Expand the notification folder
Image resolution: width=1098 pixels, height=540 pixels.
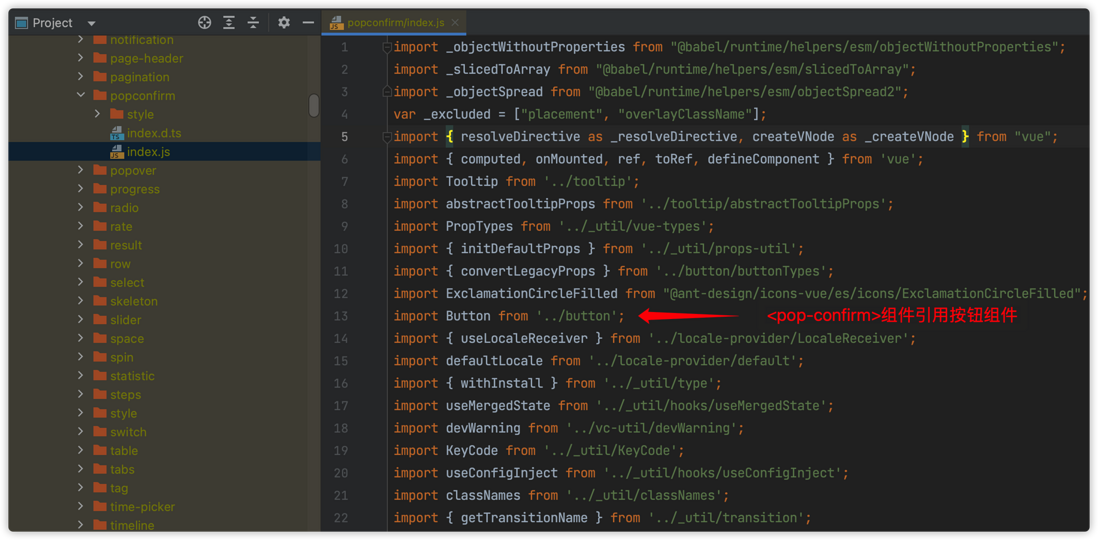click(x=81, y=40)
